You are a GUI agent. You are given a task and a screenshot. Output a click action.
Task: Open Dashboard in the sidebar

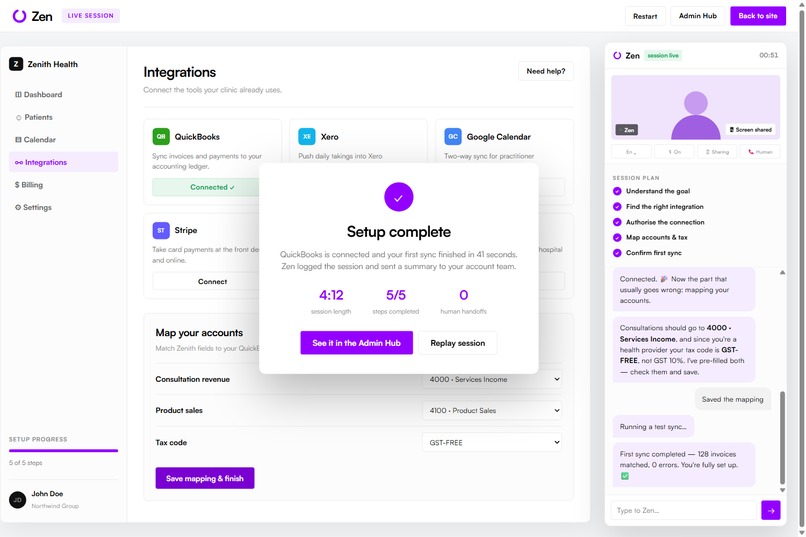pyautogui.click(x=63, y=95)
